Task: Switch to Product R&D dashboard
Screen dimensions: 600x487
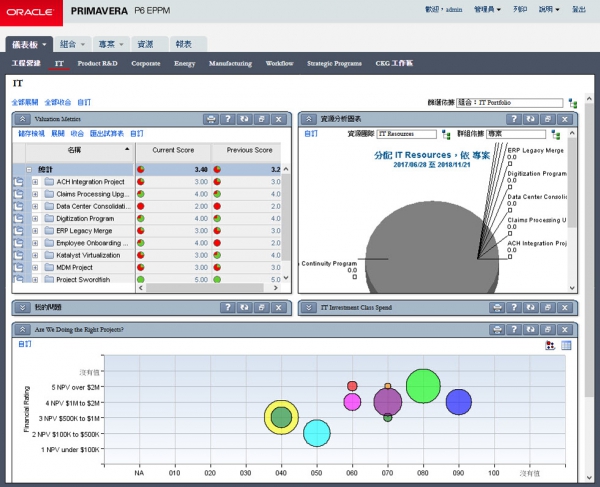Action: coord(97,64)
